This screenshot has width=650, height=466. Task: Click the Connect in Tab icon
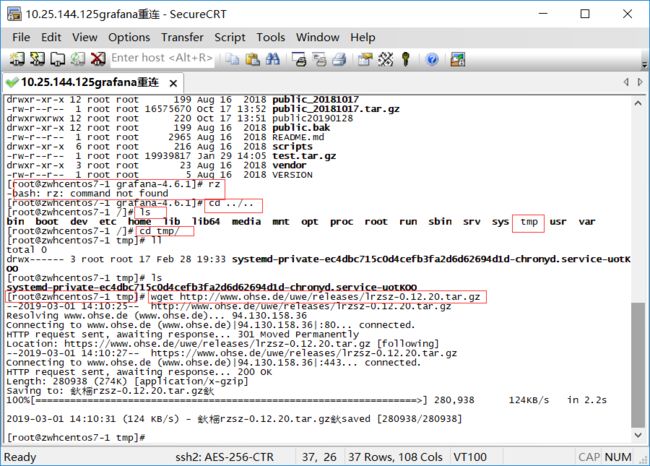(58, 59)
